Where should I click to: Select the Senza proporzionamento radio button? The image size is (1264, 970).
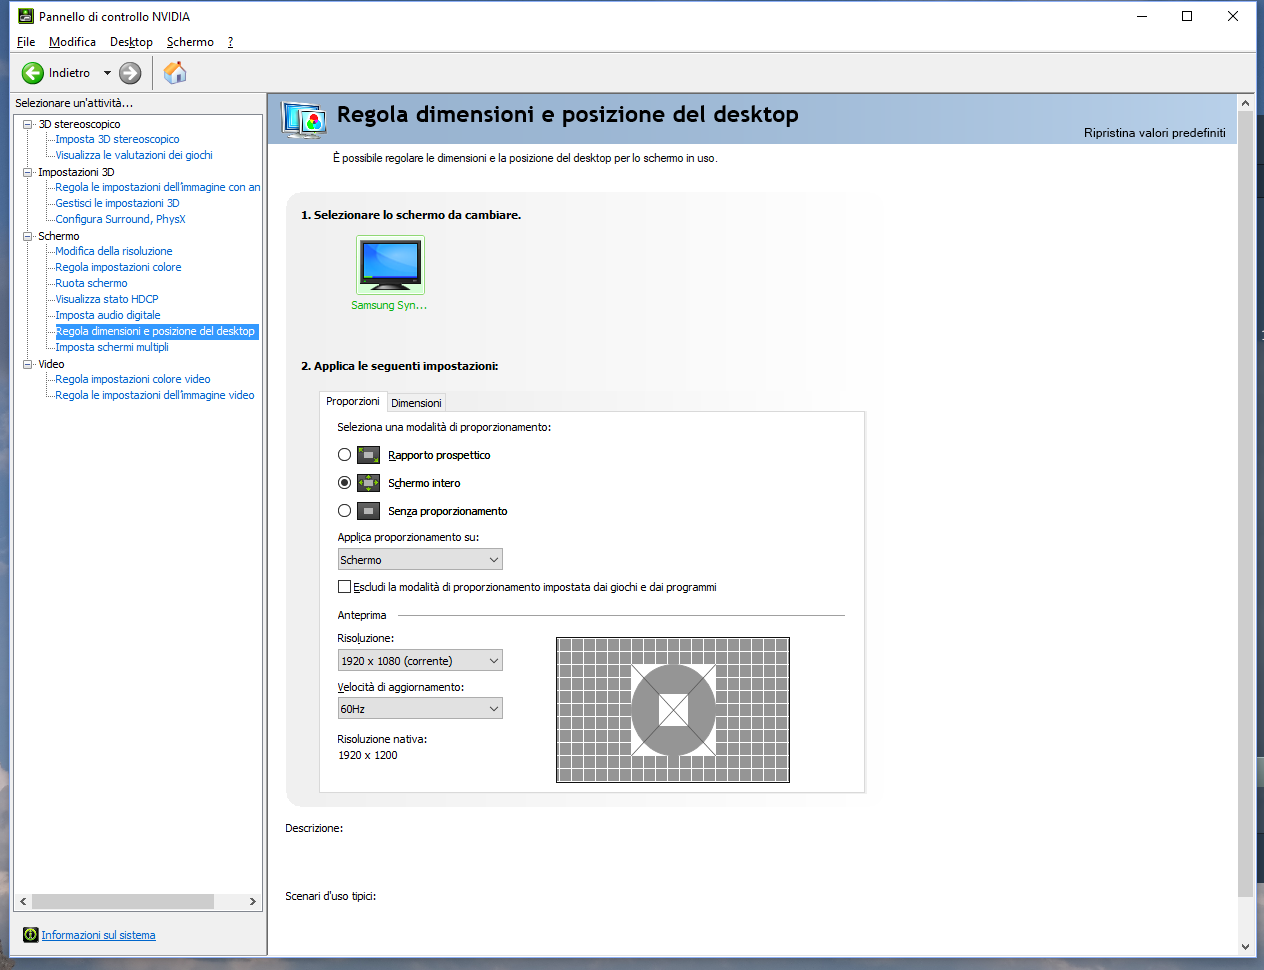tap(345, 511)
